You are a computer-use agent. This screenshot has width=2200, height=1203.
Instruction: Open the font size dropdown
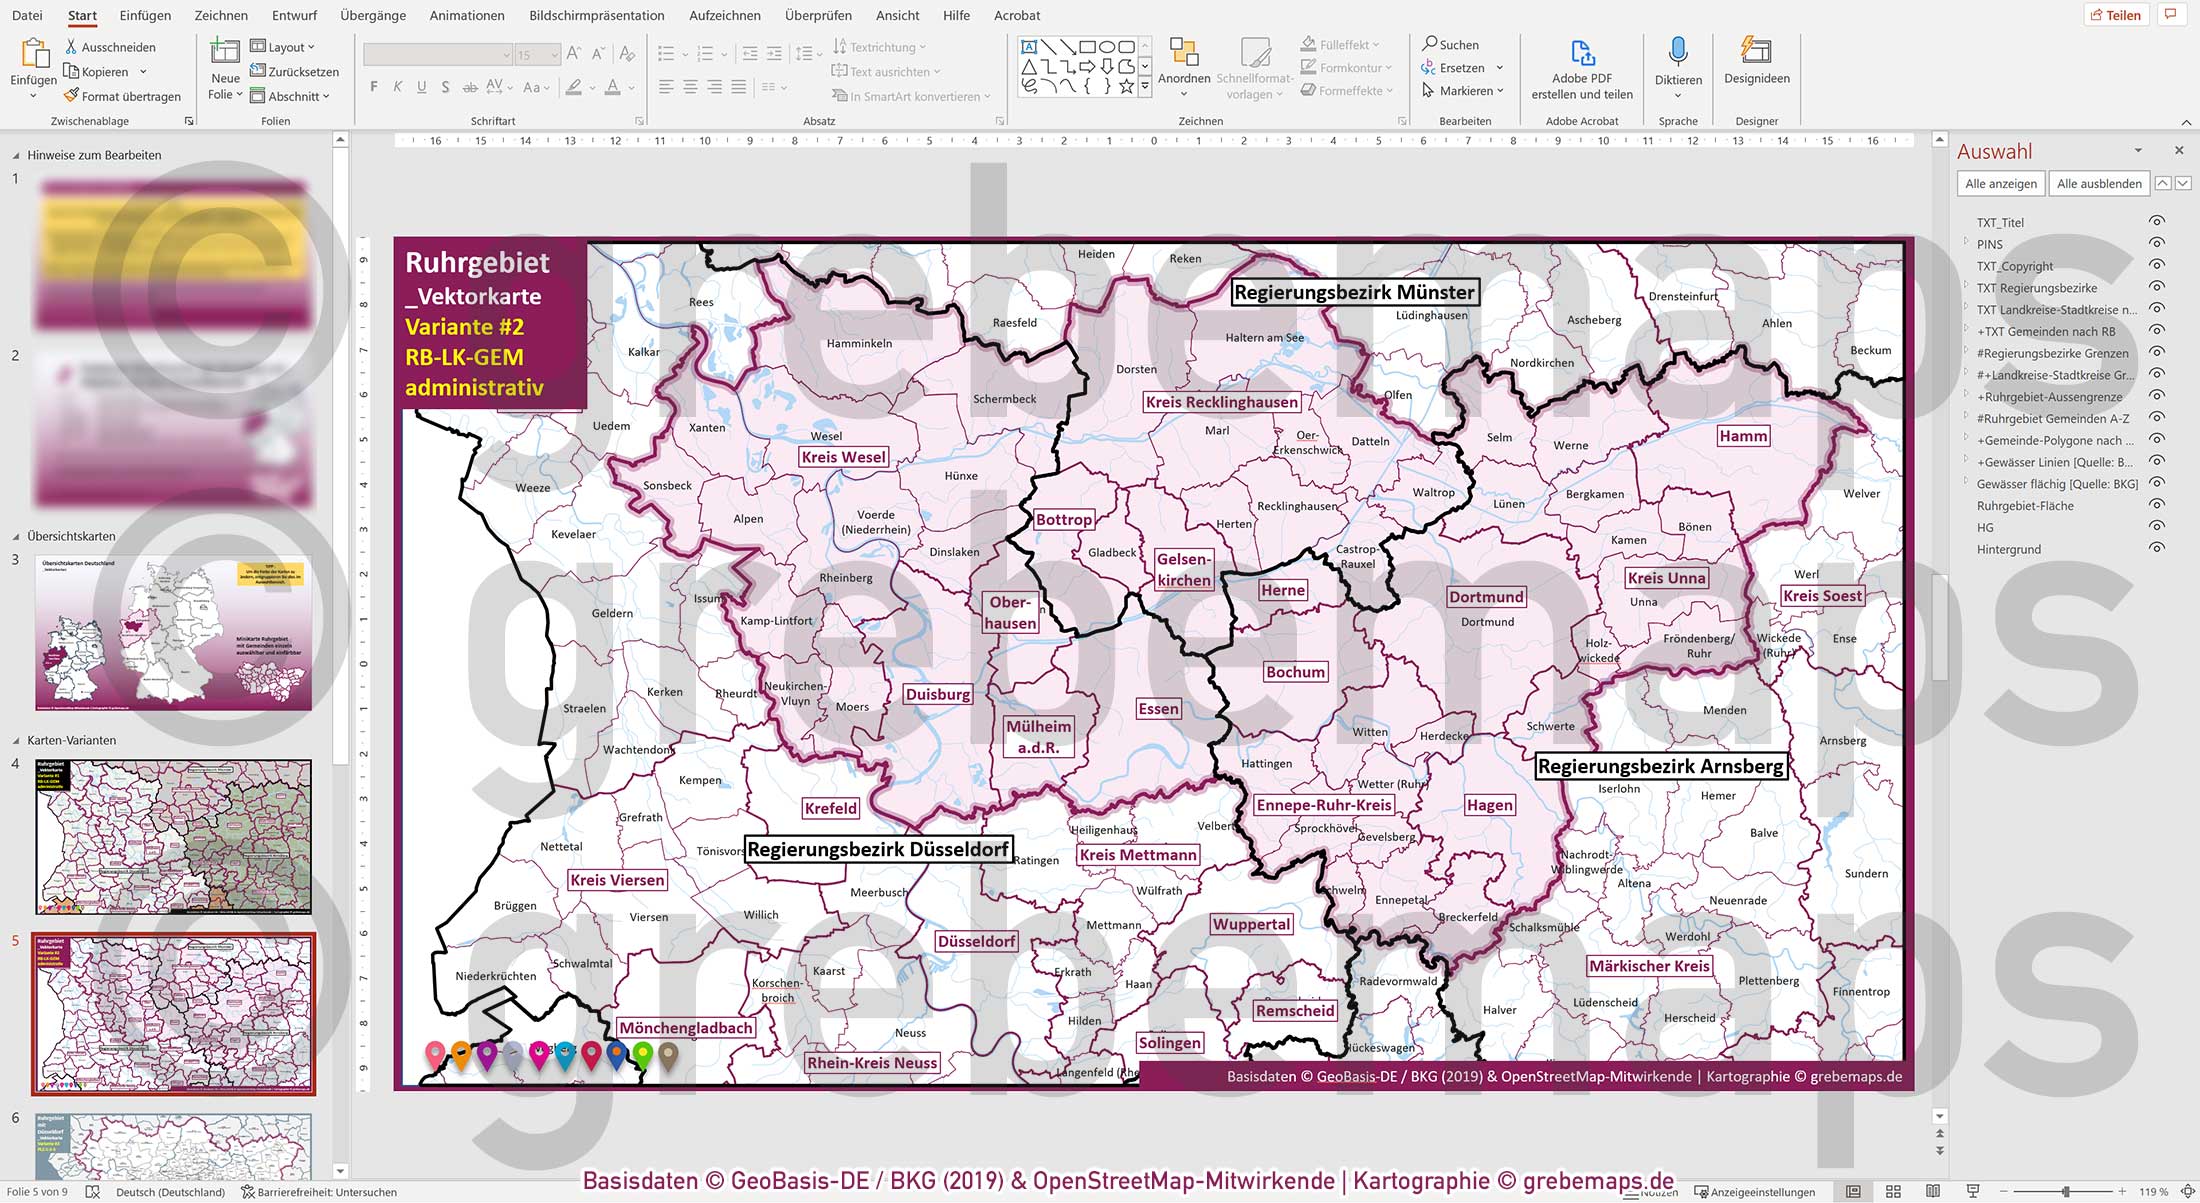(x=557, y=54)
